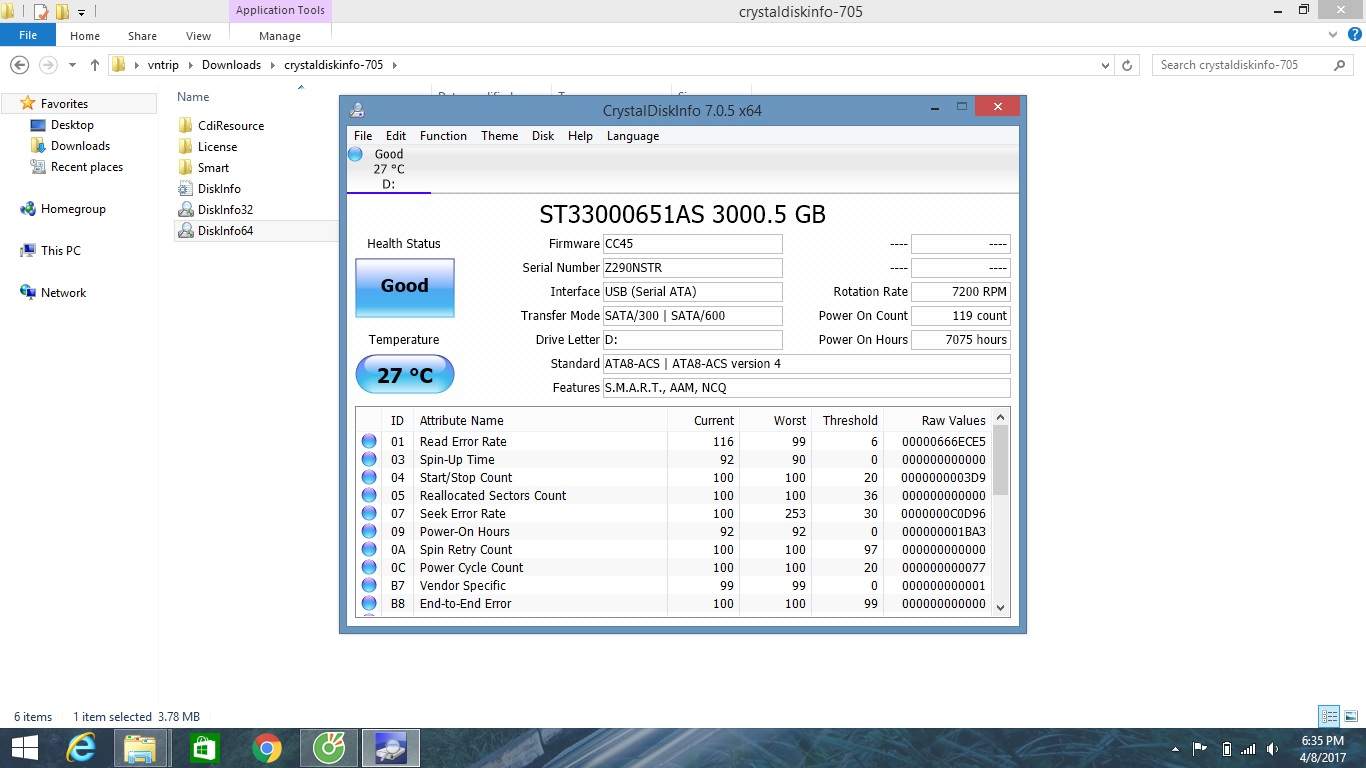Click the 27 °C temperature button
This screenshot has height=768, width=1366.
click(405, 375)
